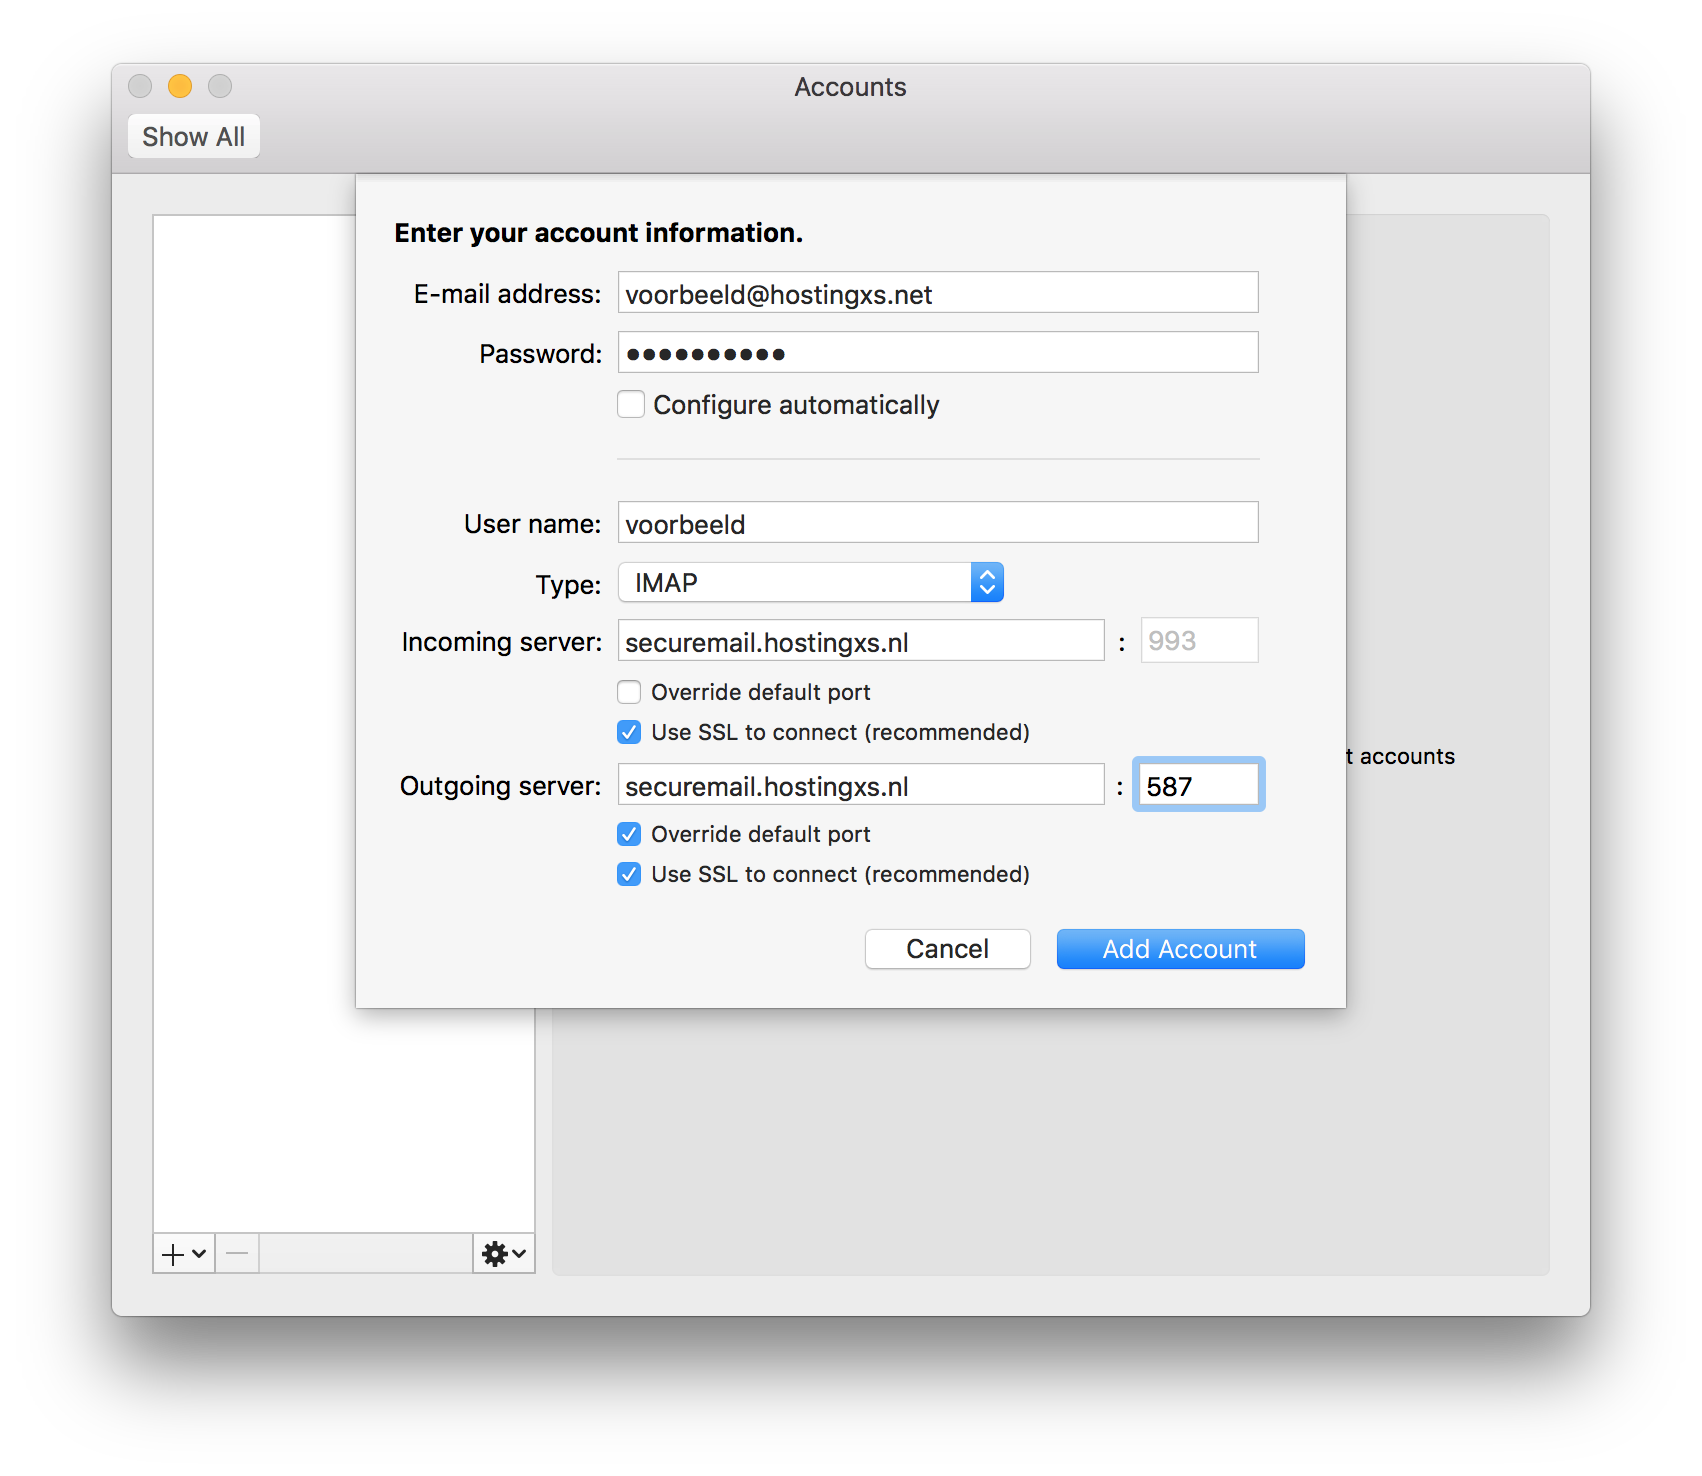The image size is (1702, 1476).
Task: Click the Outgoing server address field
Action: [x=861, y=785]
